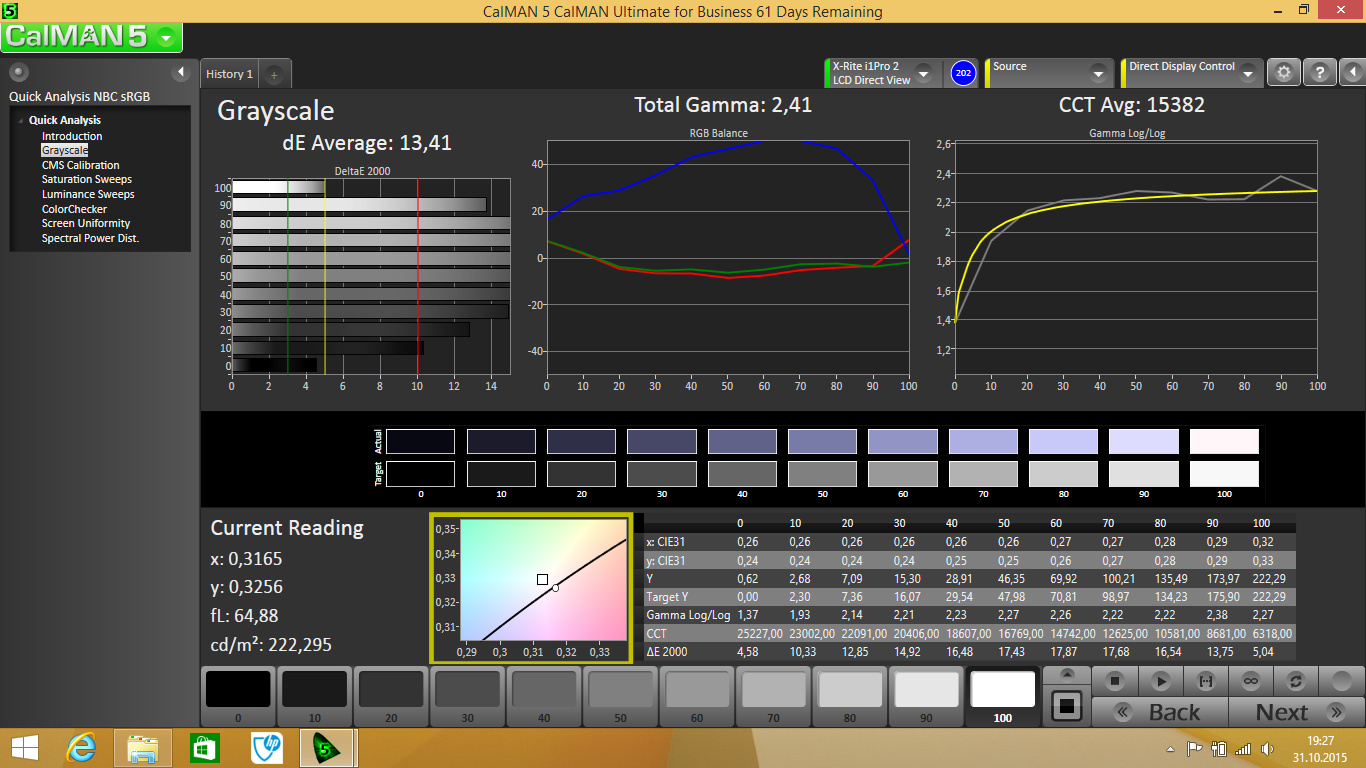Select the 70 percent gray pattern swatch
Image resolution: width=1366 pixels, height=768 pixels.
point(773,695)
